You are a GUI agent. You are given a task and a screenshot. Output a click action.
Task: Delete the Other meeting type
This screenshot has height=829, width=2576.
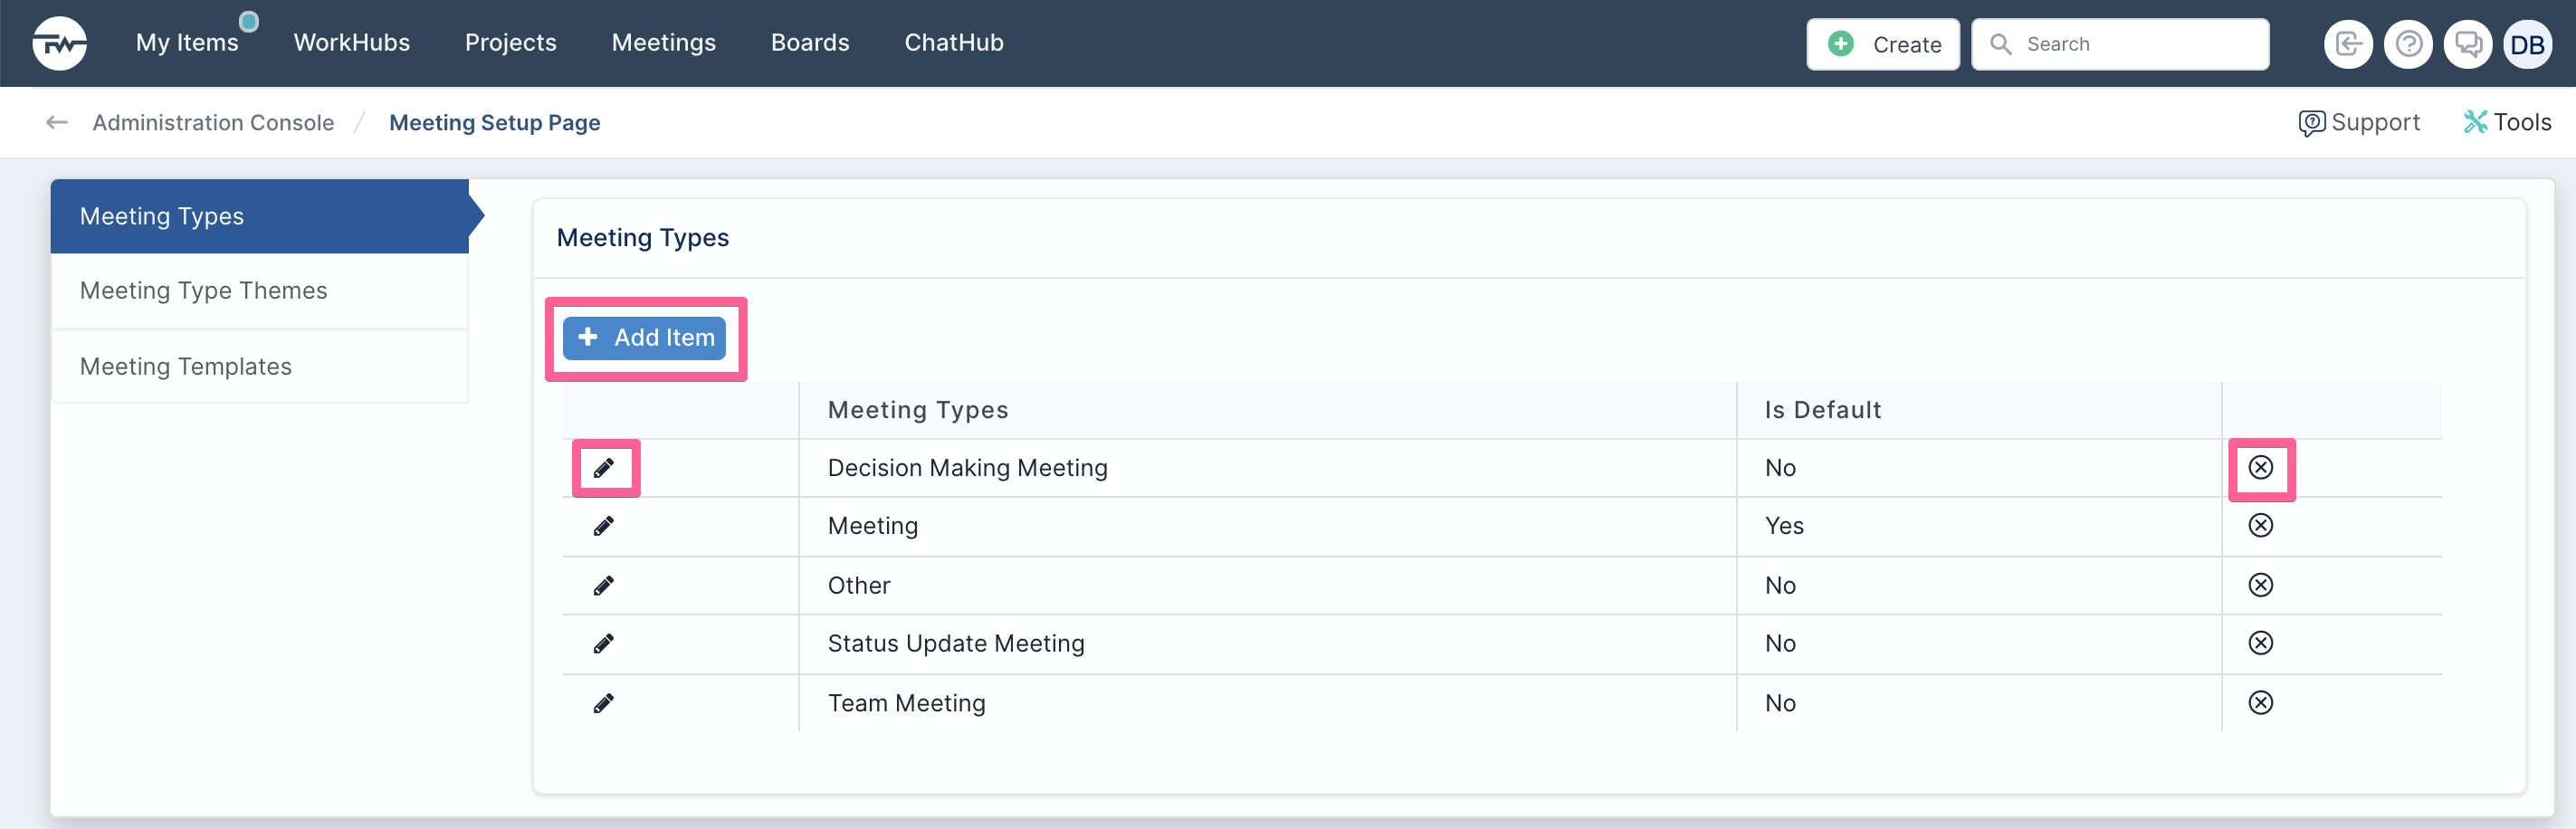tap(2260, 584)
